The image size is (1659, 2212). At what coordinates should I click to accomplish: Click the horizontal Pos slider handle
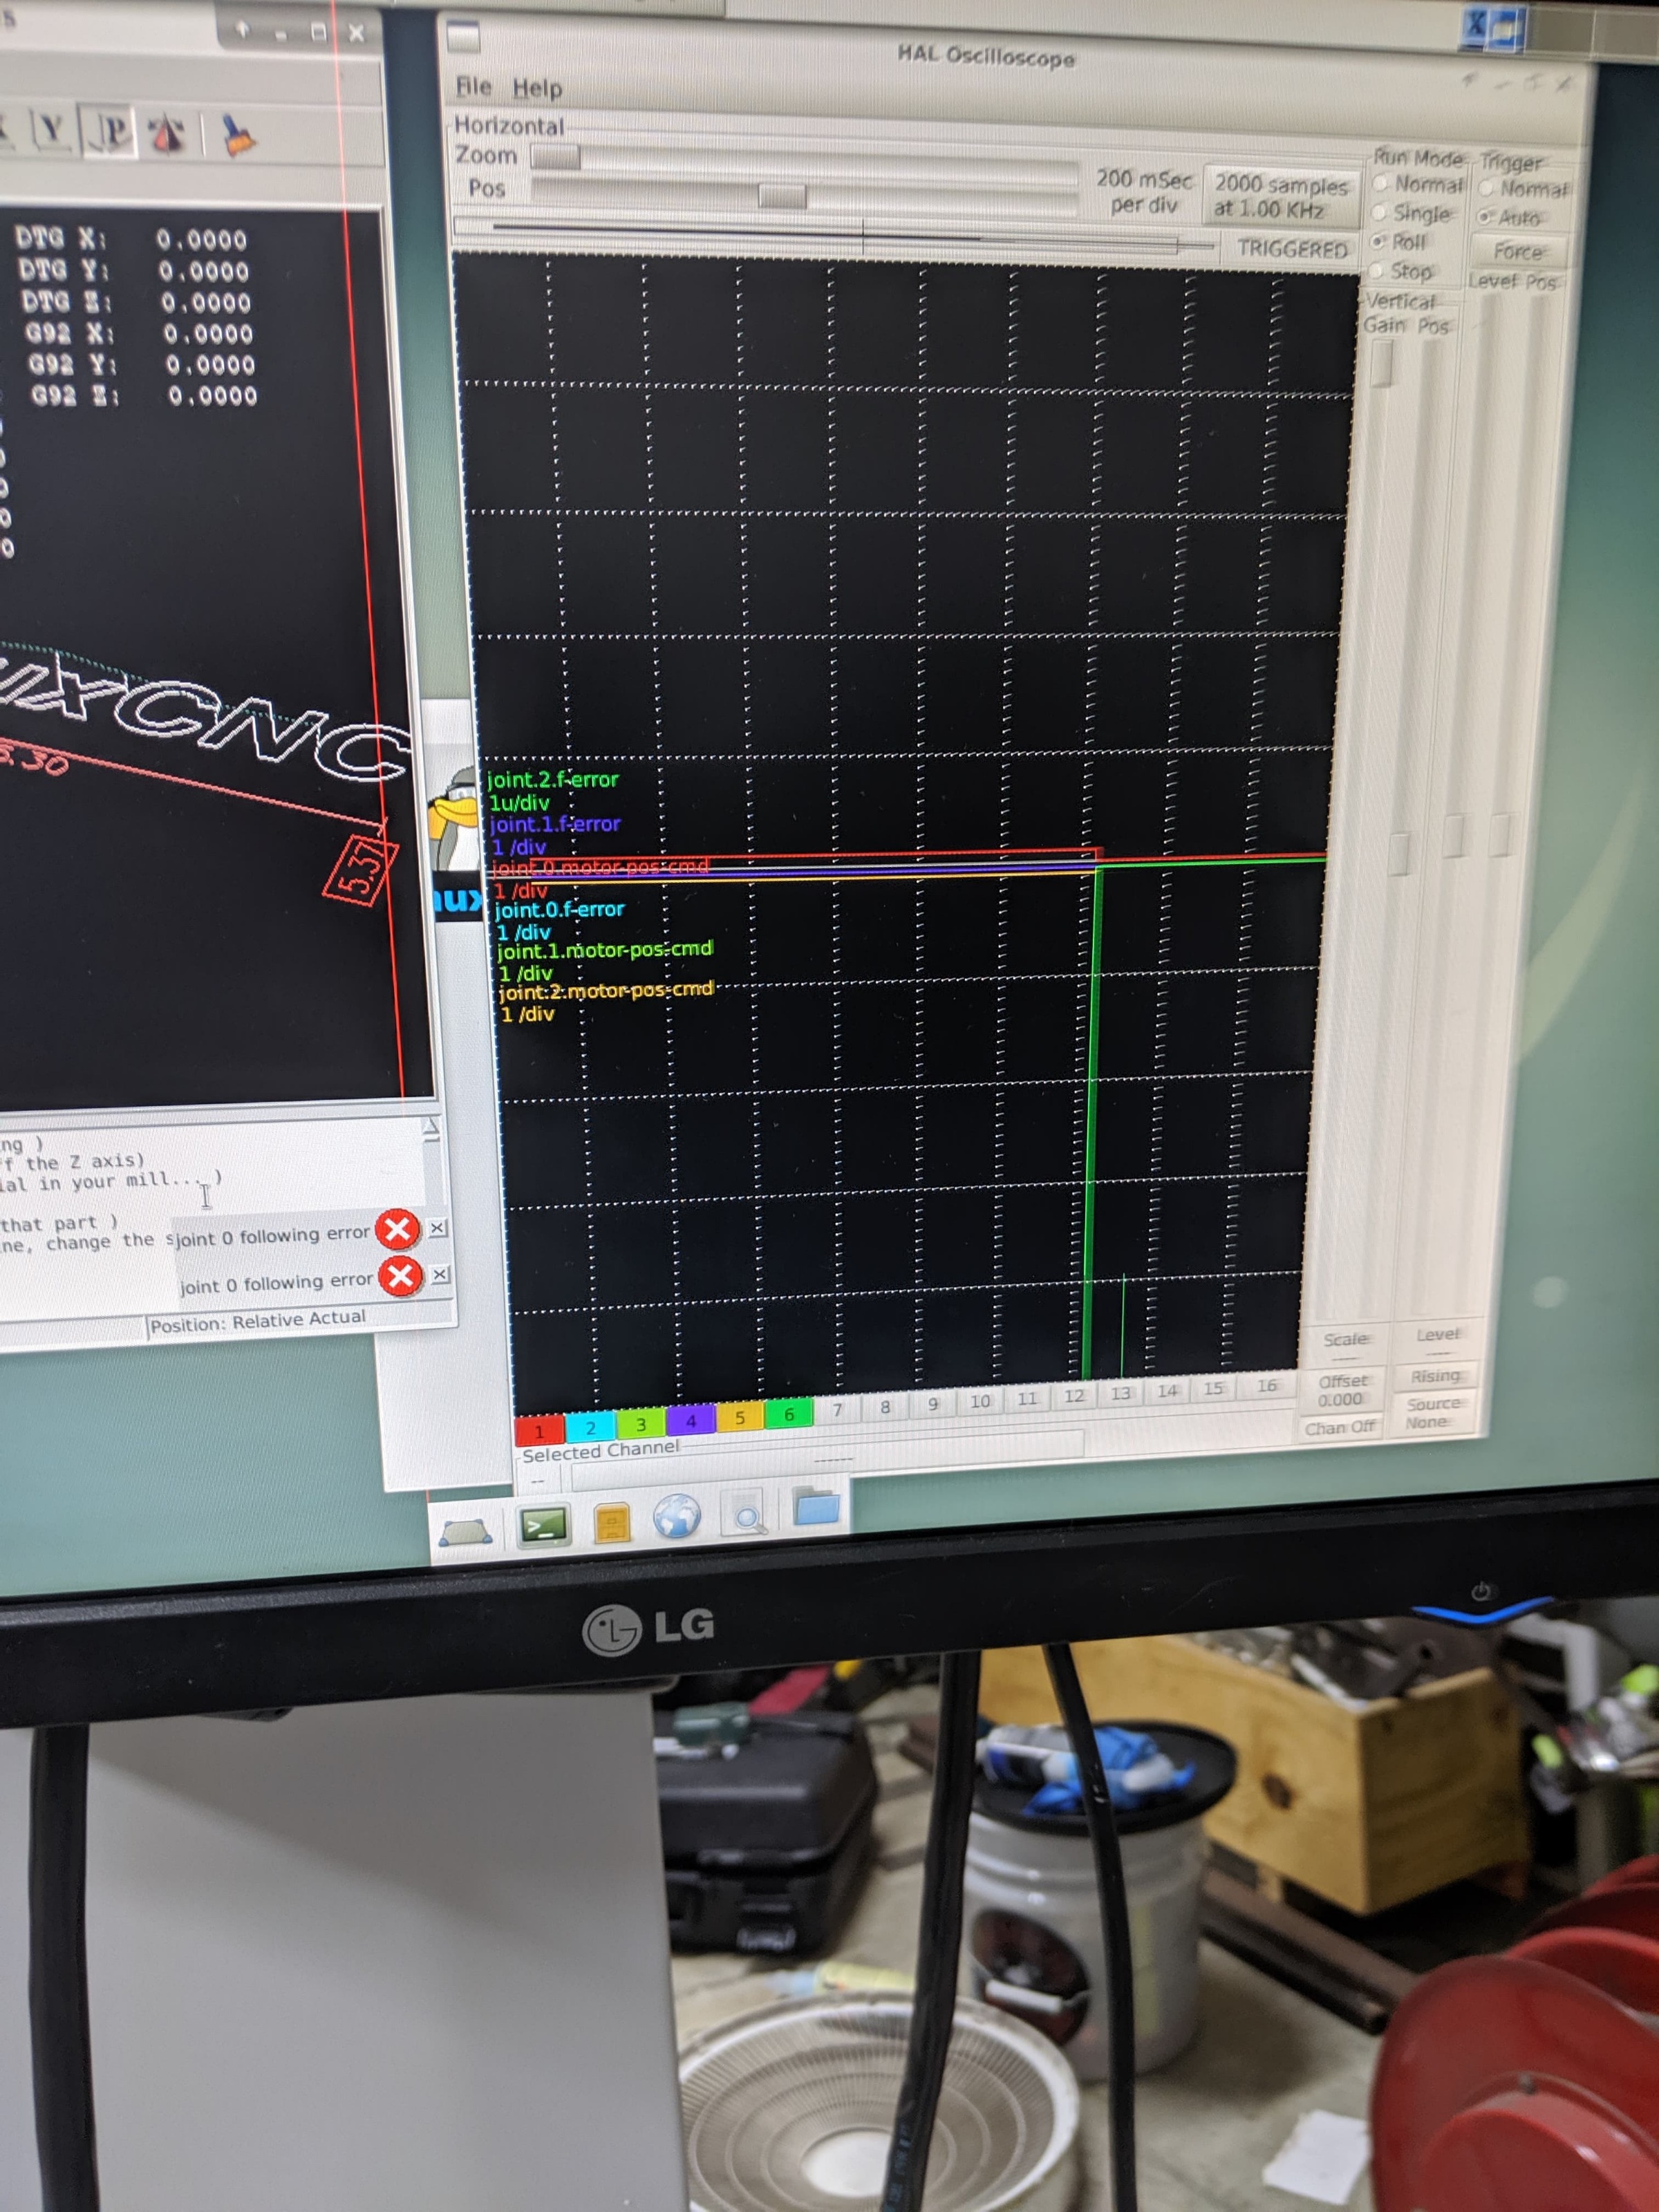click(x=782, y=196)
